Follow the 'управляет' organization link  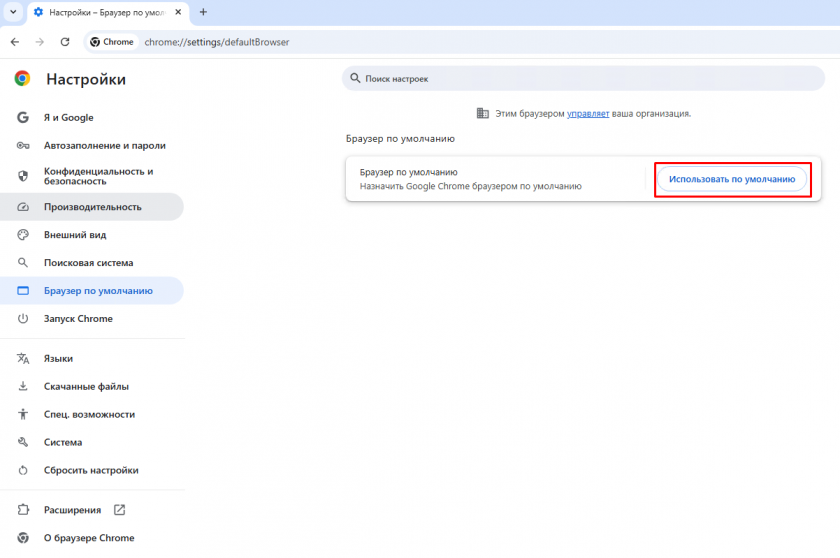click(588, 114)
